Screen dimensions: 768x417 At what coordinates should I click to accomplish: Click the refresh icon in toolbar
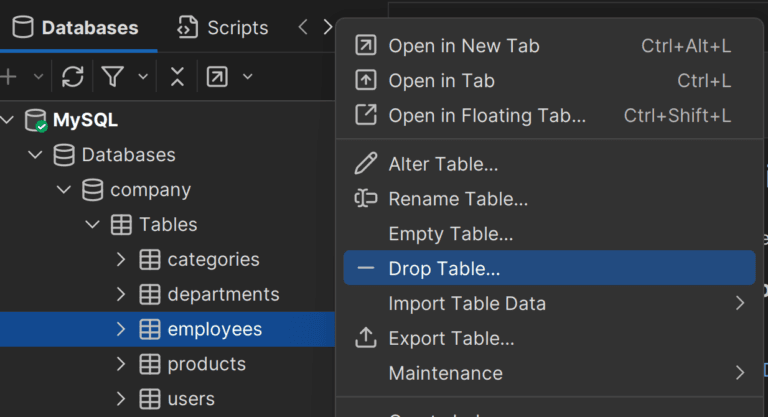coord(72,76)
